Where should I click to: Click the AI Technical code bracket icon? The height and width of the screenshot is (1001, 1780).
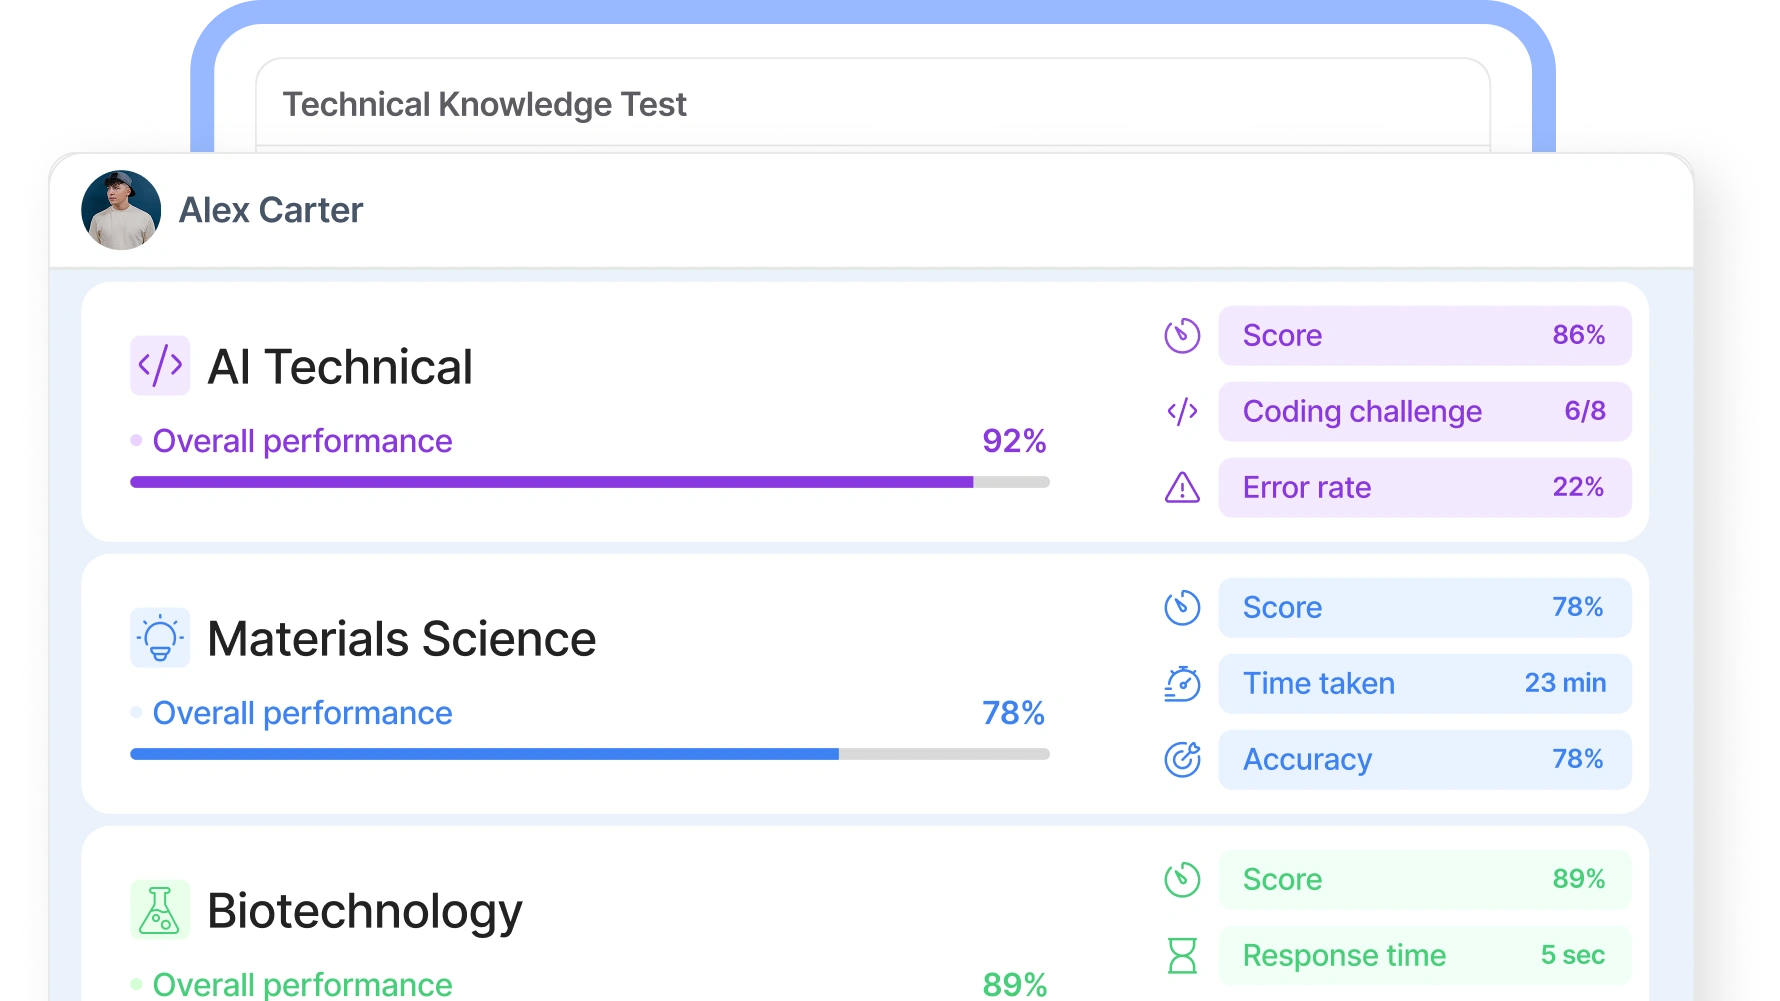coord(160,366)
